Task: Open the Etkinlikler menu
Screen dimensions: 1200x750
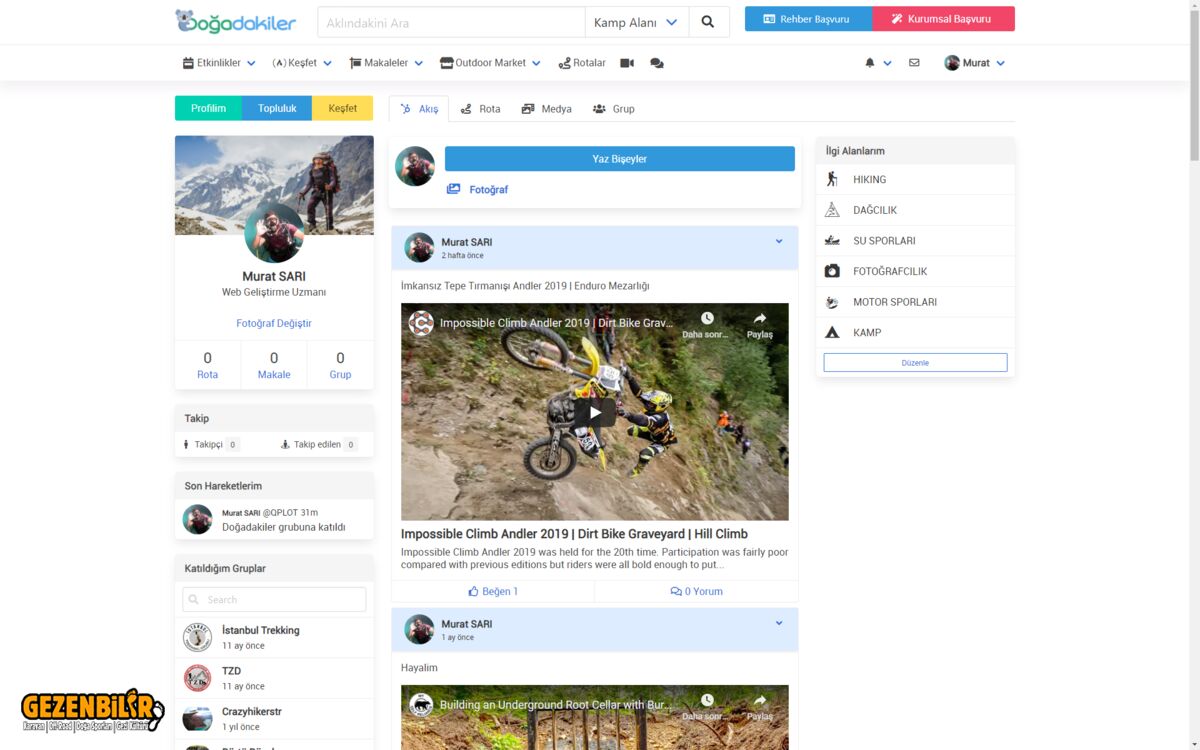Action: 219,63
